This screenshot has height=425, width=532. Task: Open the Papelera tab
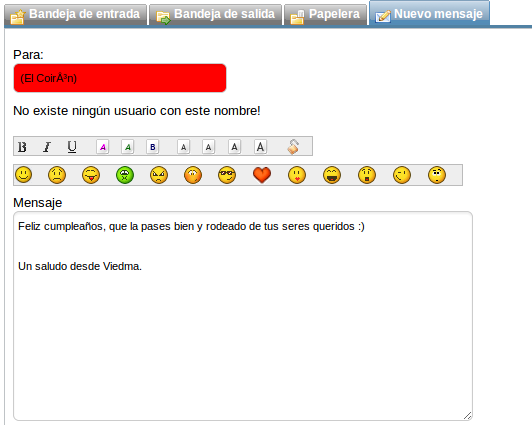tap(325, 15)
